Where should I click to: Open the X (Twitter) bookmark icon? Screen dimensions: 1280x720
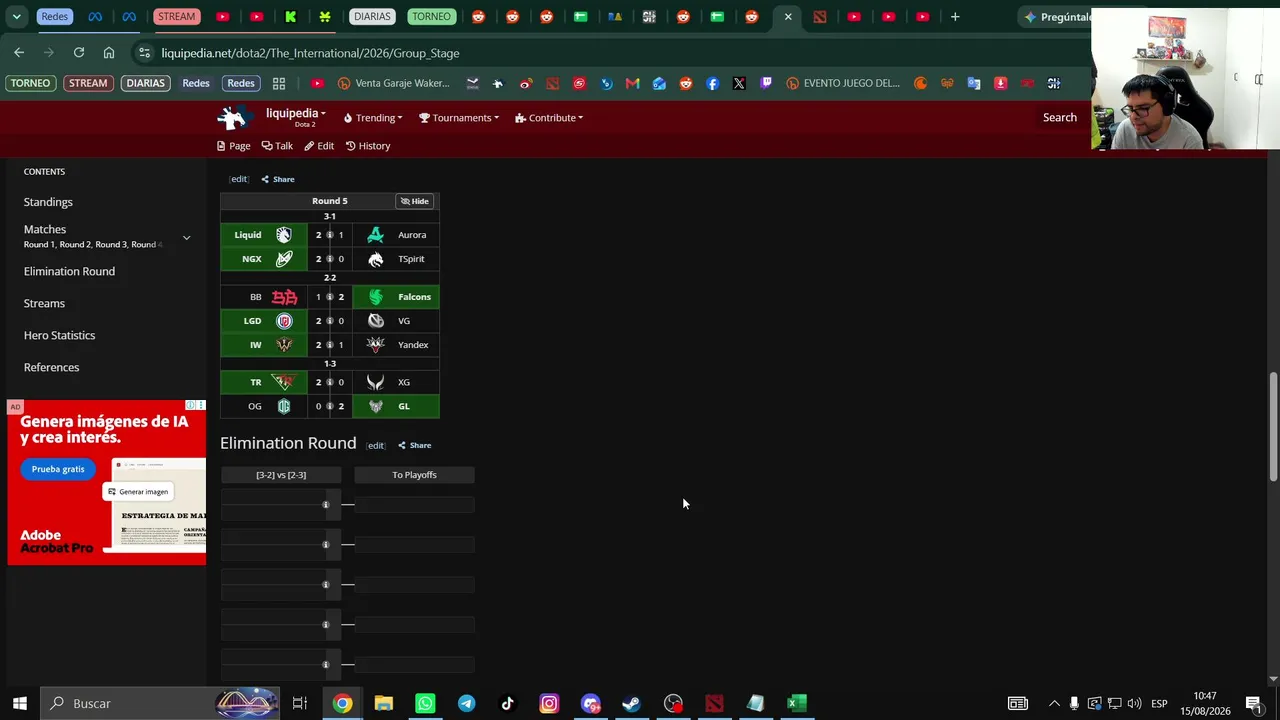coord(739,83)
